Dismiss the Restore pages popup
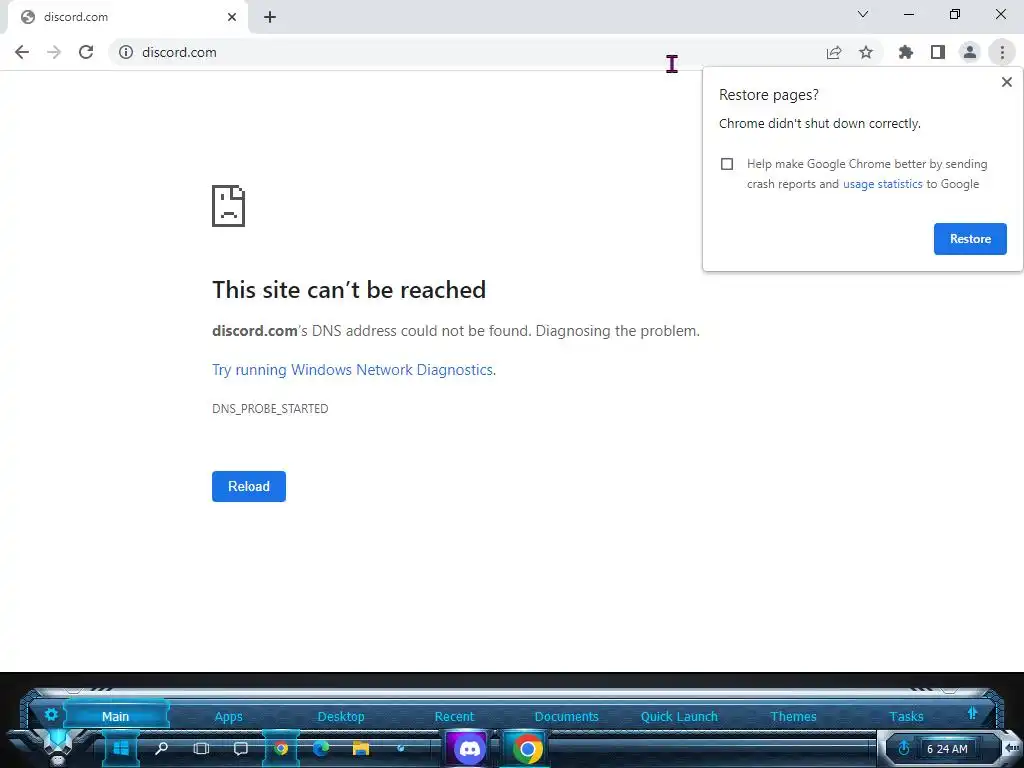1024x768 pixels. (1006, 82)
